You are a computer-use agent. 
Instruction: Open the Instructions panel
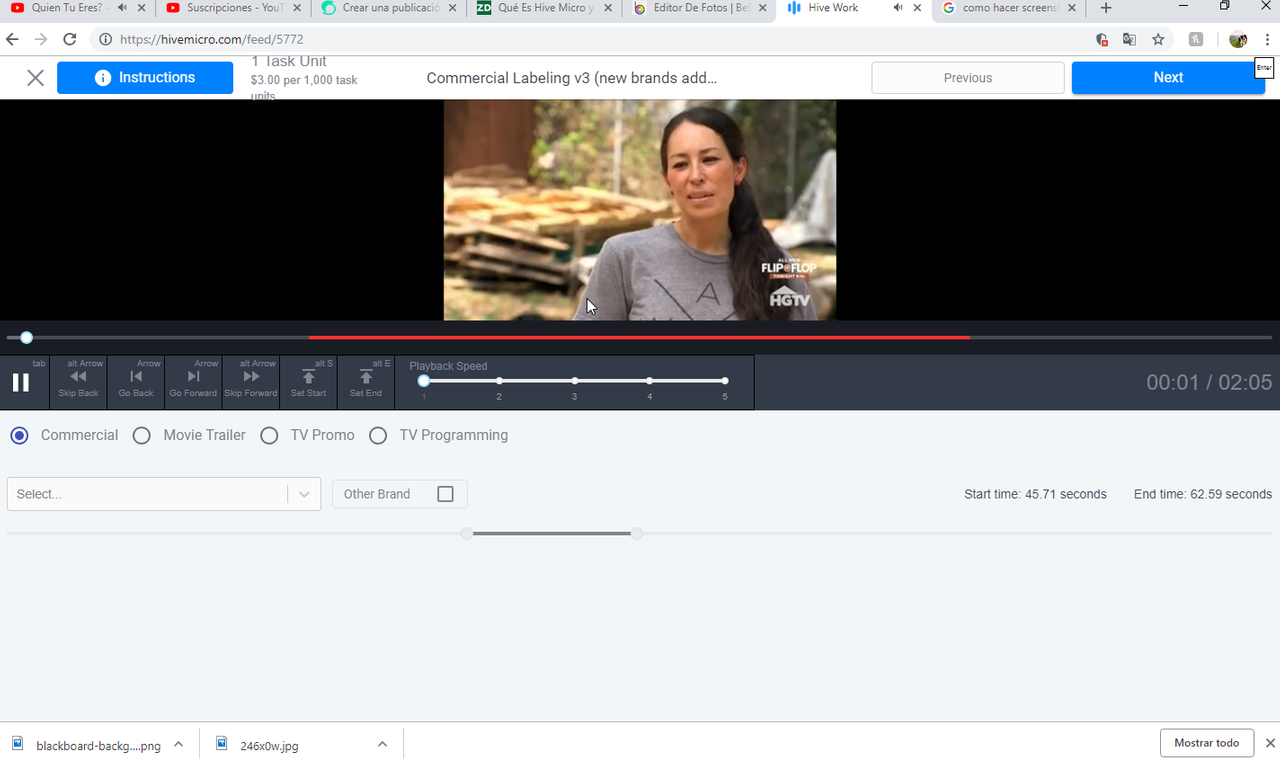145,78
